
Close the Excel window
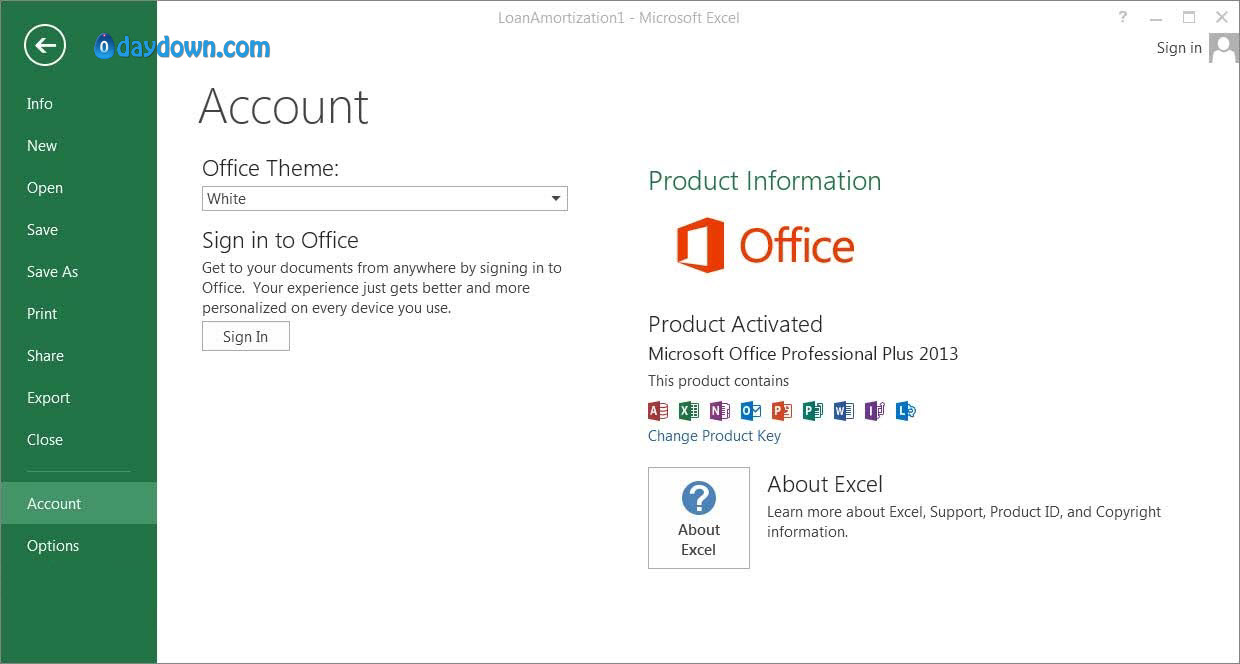click(1222, 17)
